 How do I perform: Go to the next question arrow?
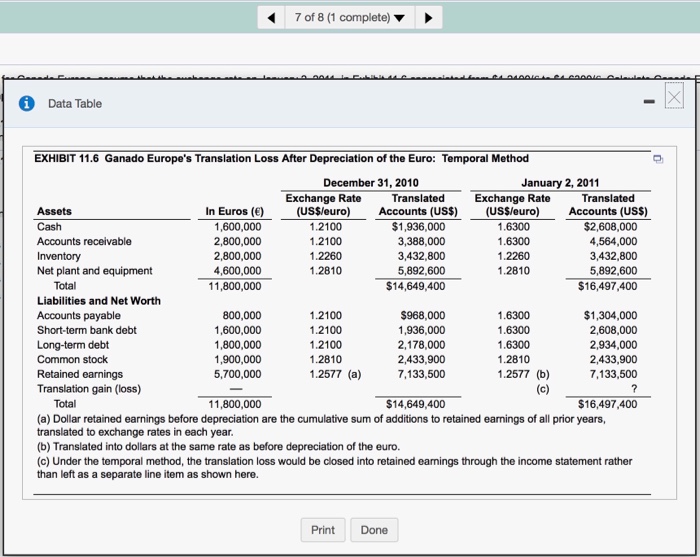pyautogui.click(x=429, y=17)
